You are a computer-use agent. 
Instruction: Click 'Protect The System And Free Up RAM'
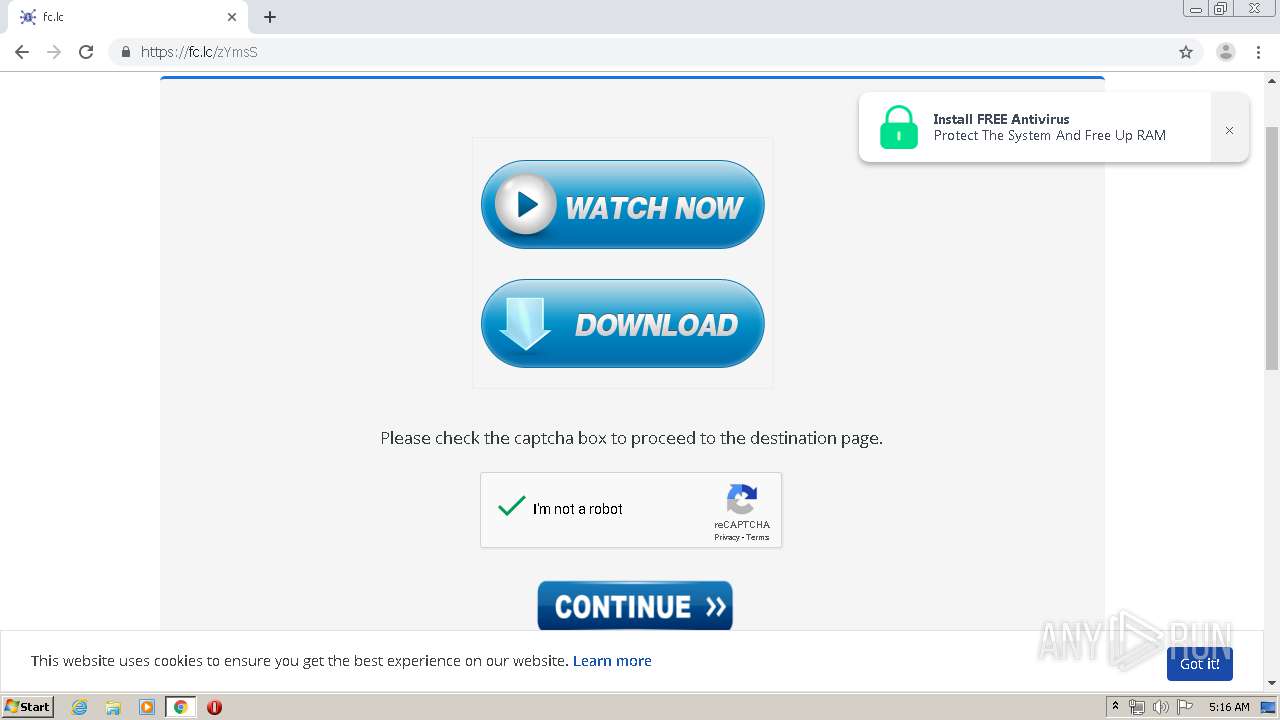point(1050,136)
